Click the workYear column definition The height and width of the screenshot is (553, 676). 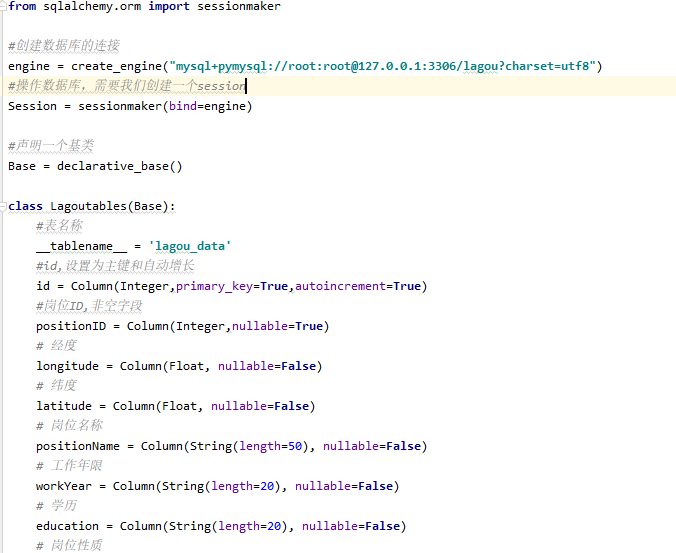(218, 486)
